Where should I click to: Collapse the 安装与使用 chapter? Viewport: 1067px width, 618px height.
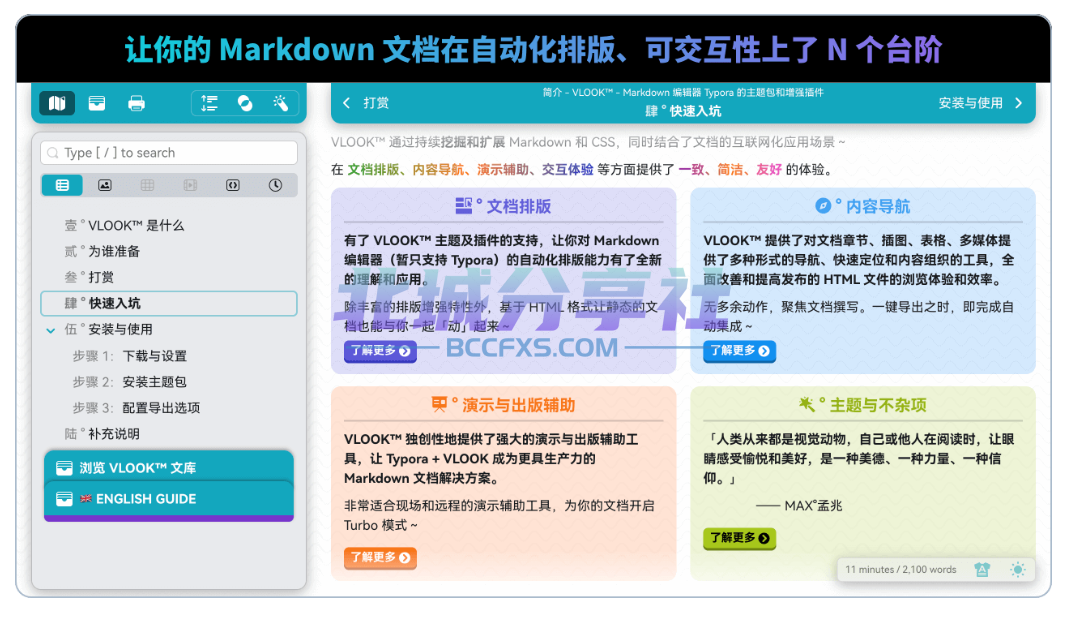click(x=50, y=331)
